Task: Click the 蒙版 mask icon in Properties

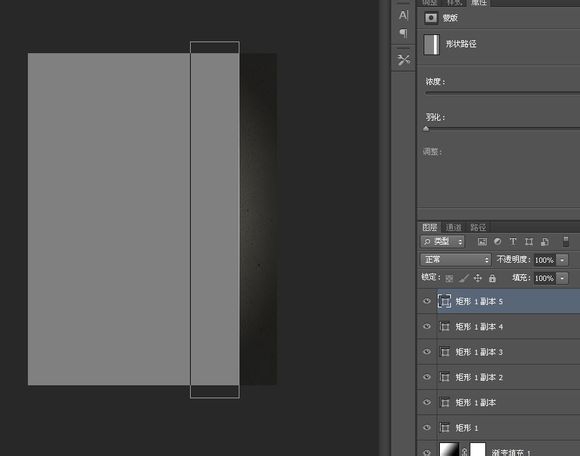Action: point(431,18)
